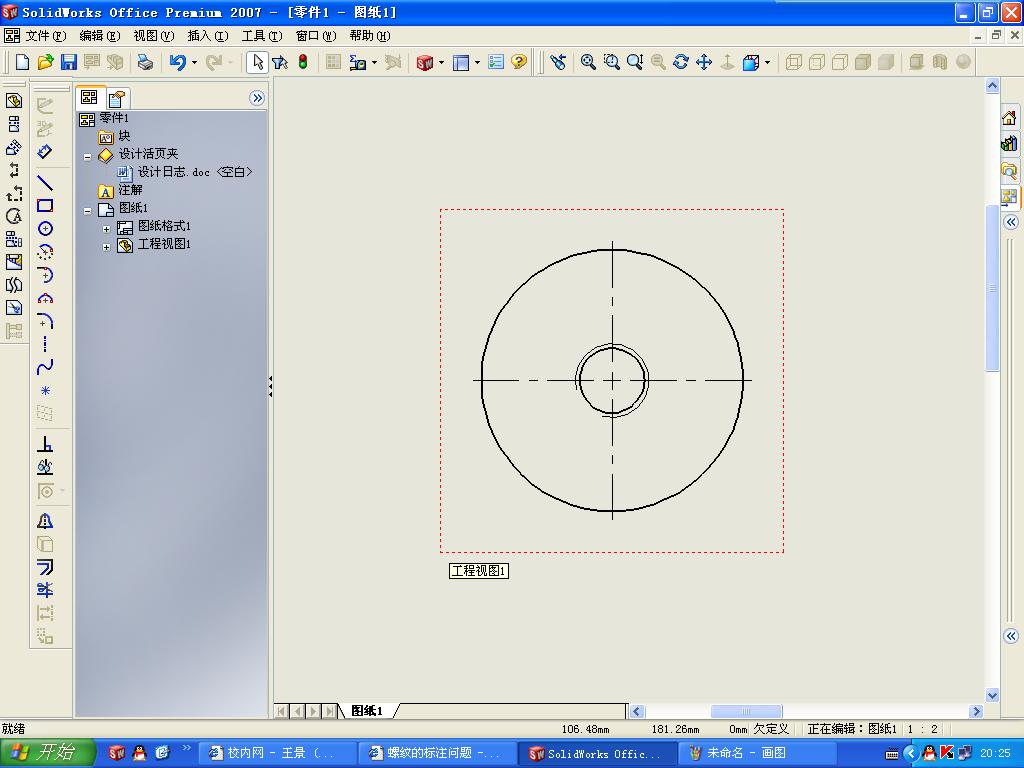The image size is (1024, 768).
Task: Switch to the FeatureManager tree tab
Action: tap(89, 97)
